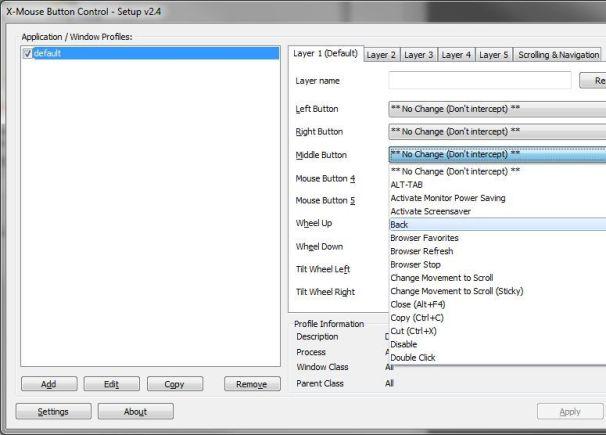Image resolution: width=606 pixels, height=435 pixels.
Task: Open the Right Button dropdown
Action: pyautogui.click(x=497, y=132)
